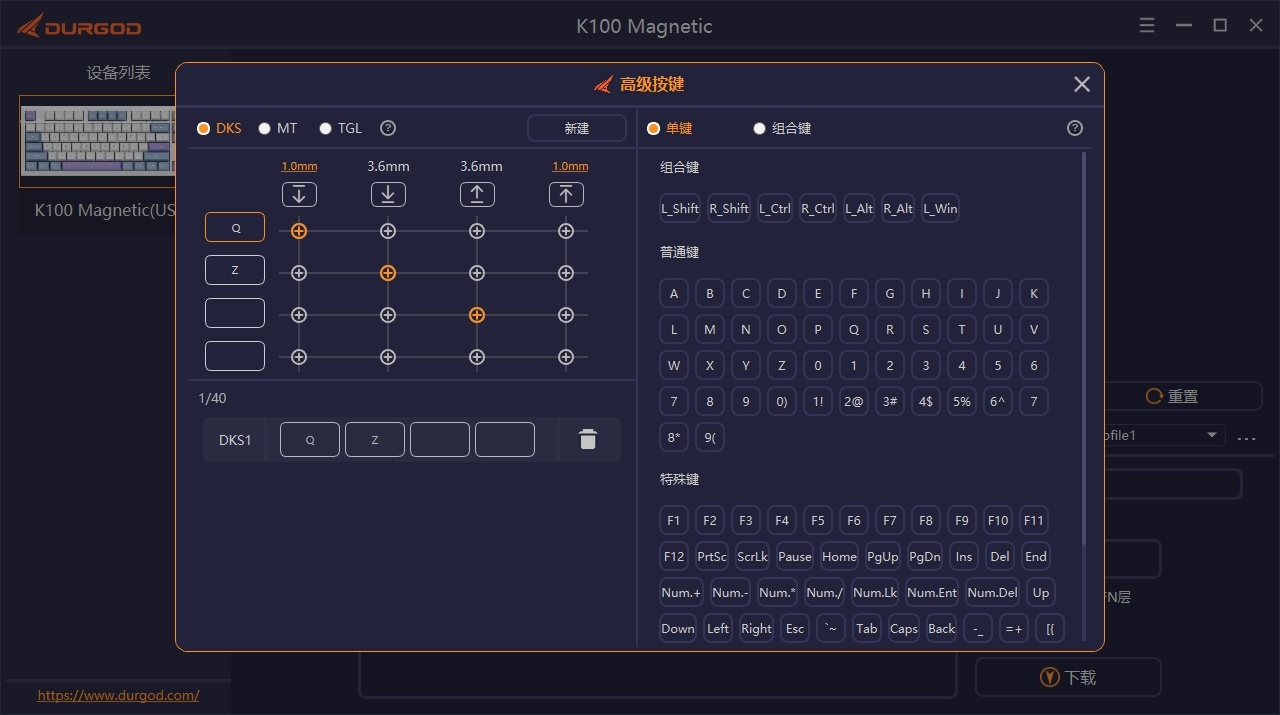Click the full-release icon (up arrow to bar)
The image size is (1280, 715).
[566, 195]
